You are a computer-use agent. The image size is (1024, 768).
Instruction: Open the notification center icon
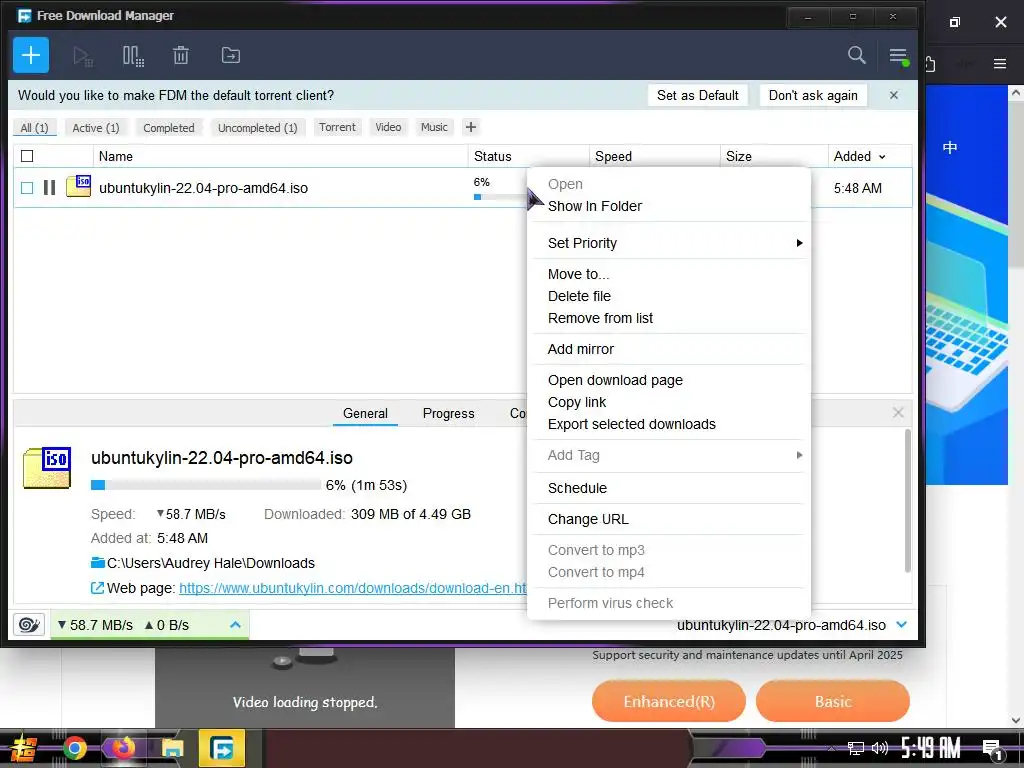(993, 749)
